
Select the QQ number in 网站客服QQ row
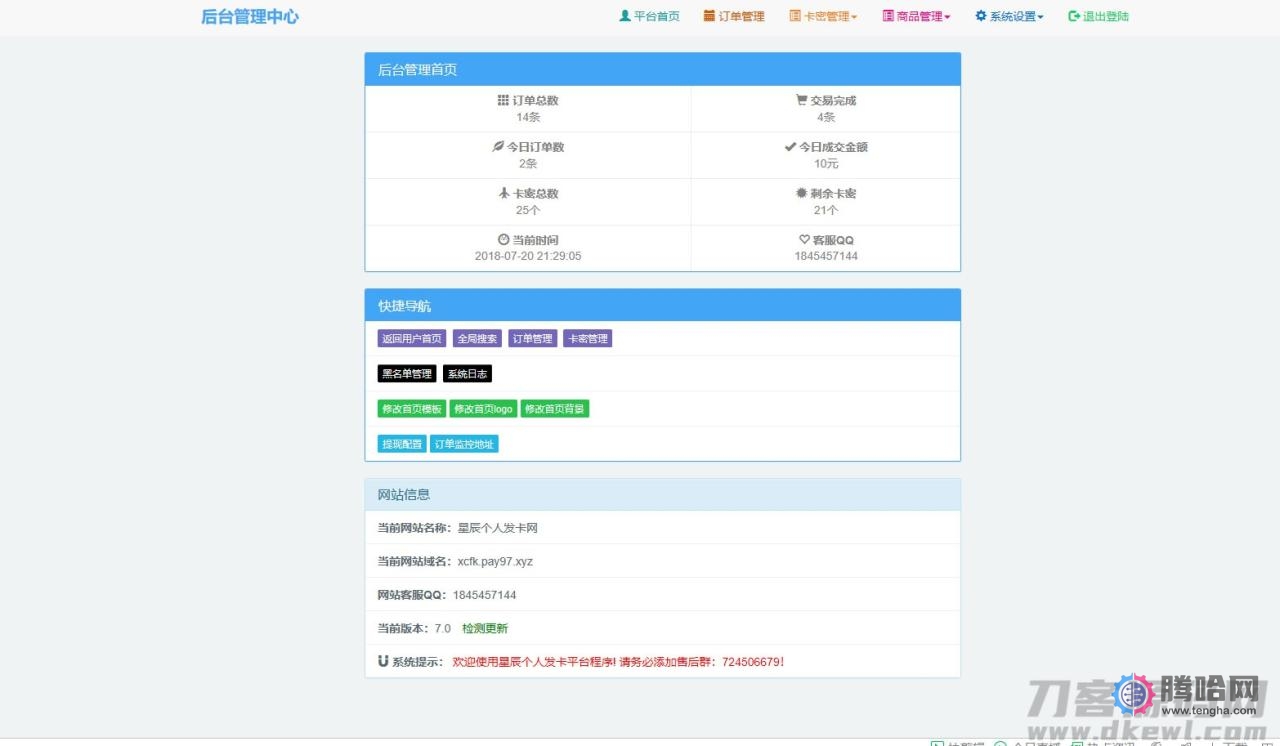(x=485, y=595)
